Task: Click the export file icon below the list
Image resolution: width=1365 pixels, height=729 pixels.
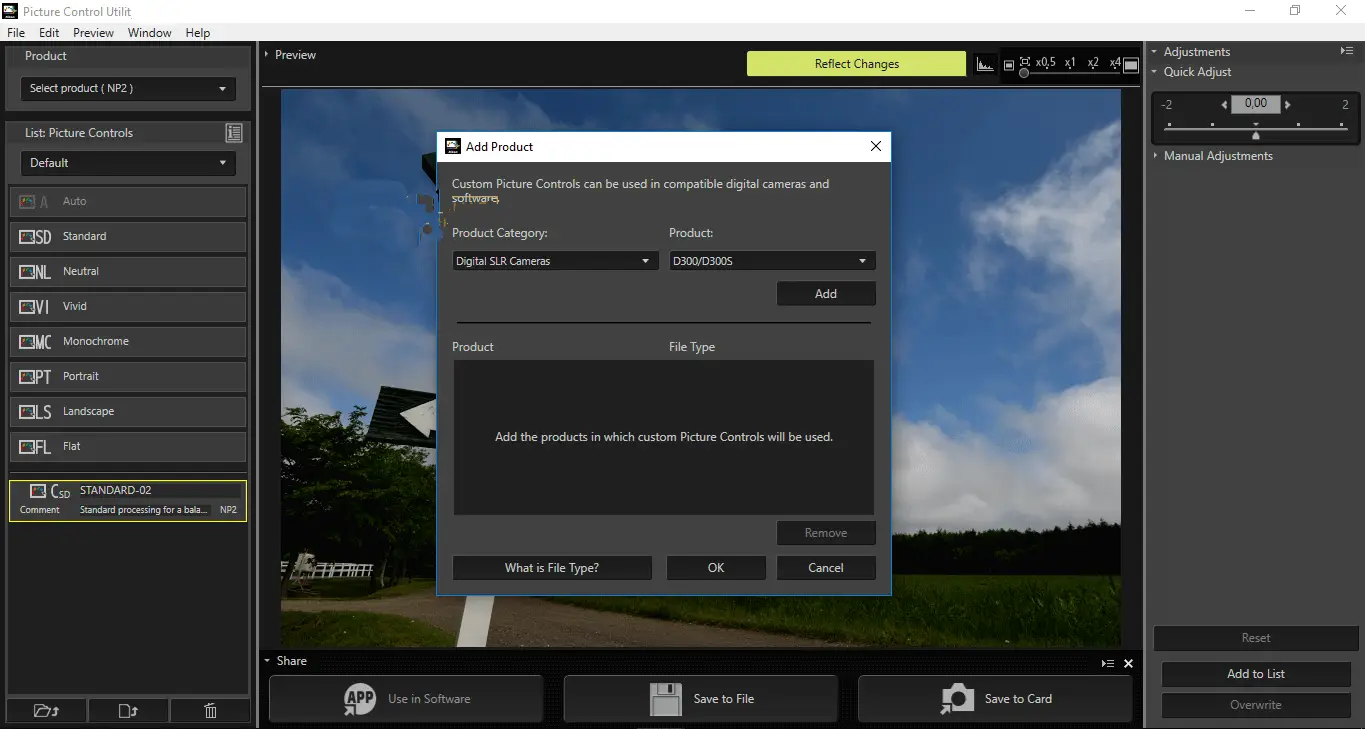Action: click(x=128, y=711)
